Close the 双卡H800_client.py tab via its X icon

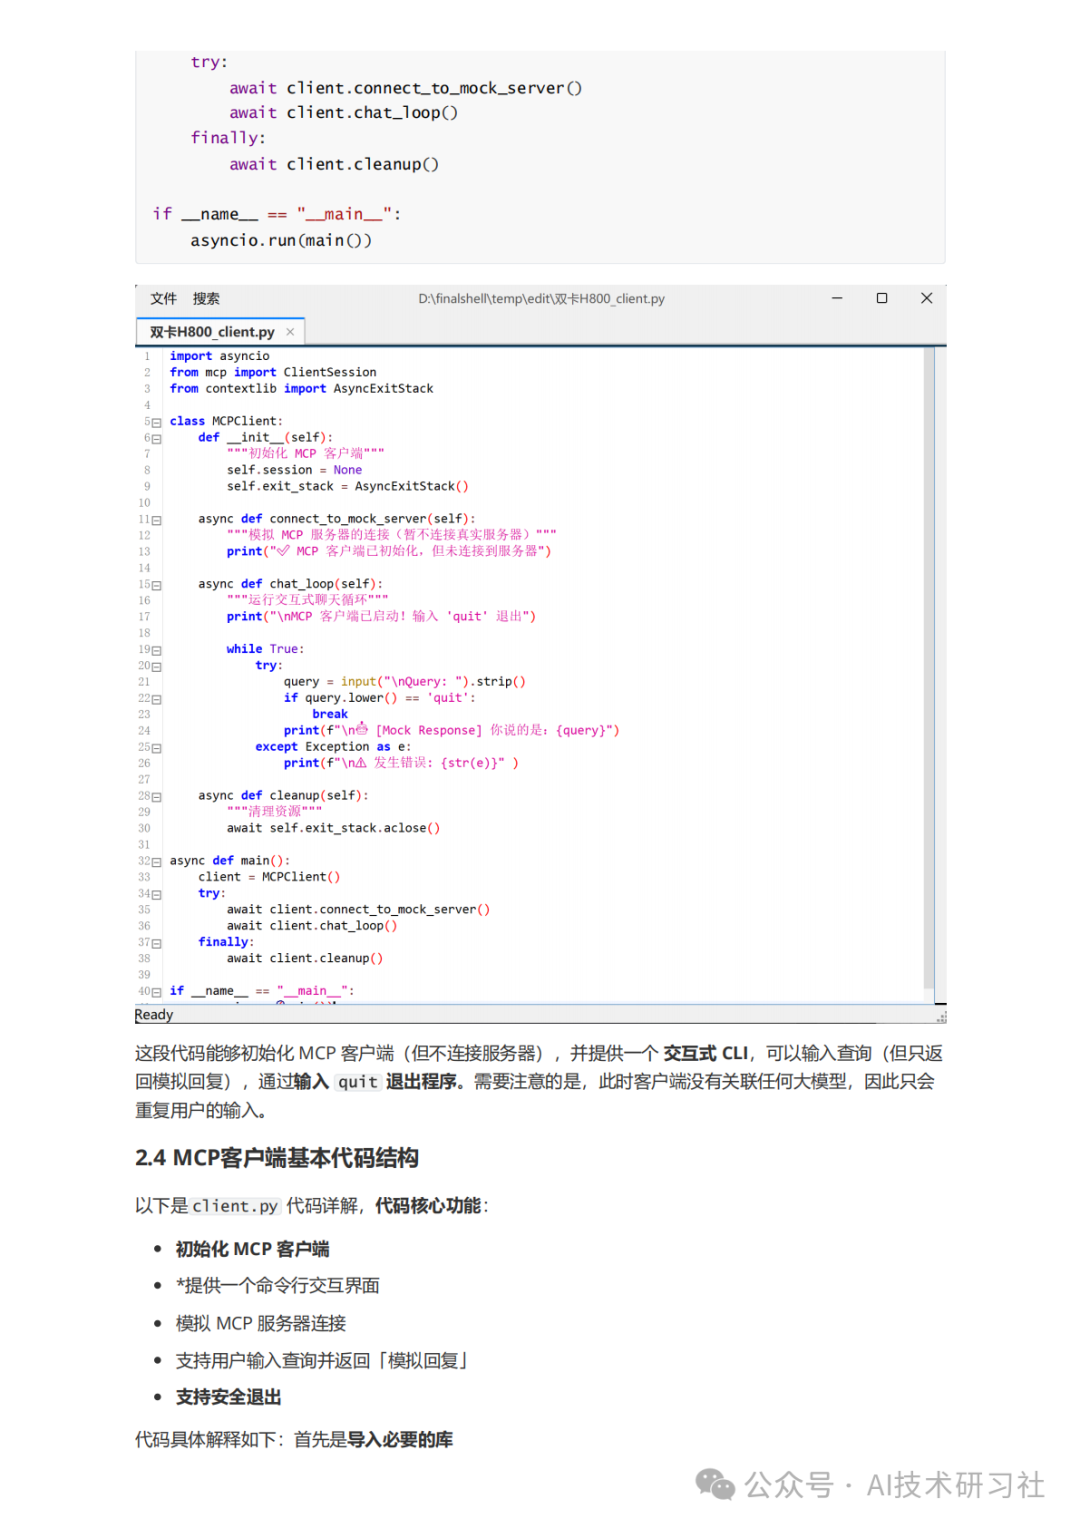292,331
